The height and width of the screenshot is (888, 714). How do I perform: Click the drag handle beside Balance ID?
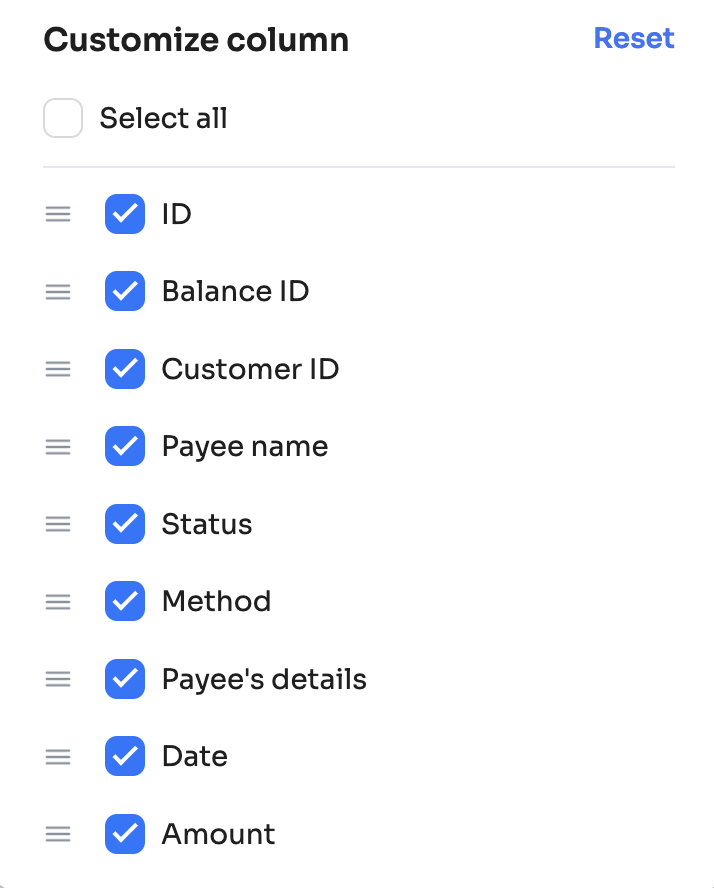pyautogui.click(x=58, y=292)
